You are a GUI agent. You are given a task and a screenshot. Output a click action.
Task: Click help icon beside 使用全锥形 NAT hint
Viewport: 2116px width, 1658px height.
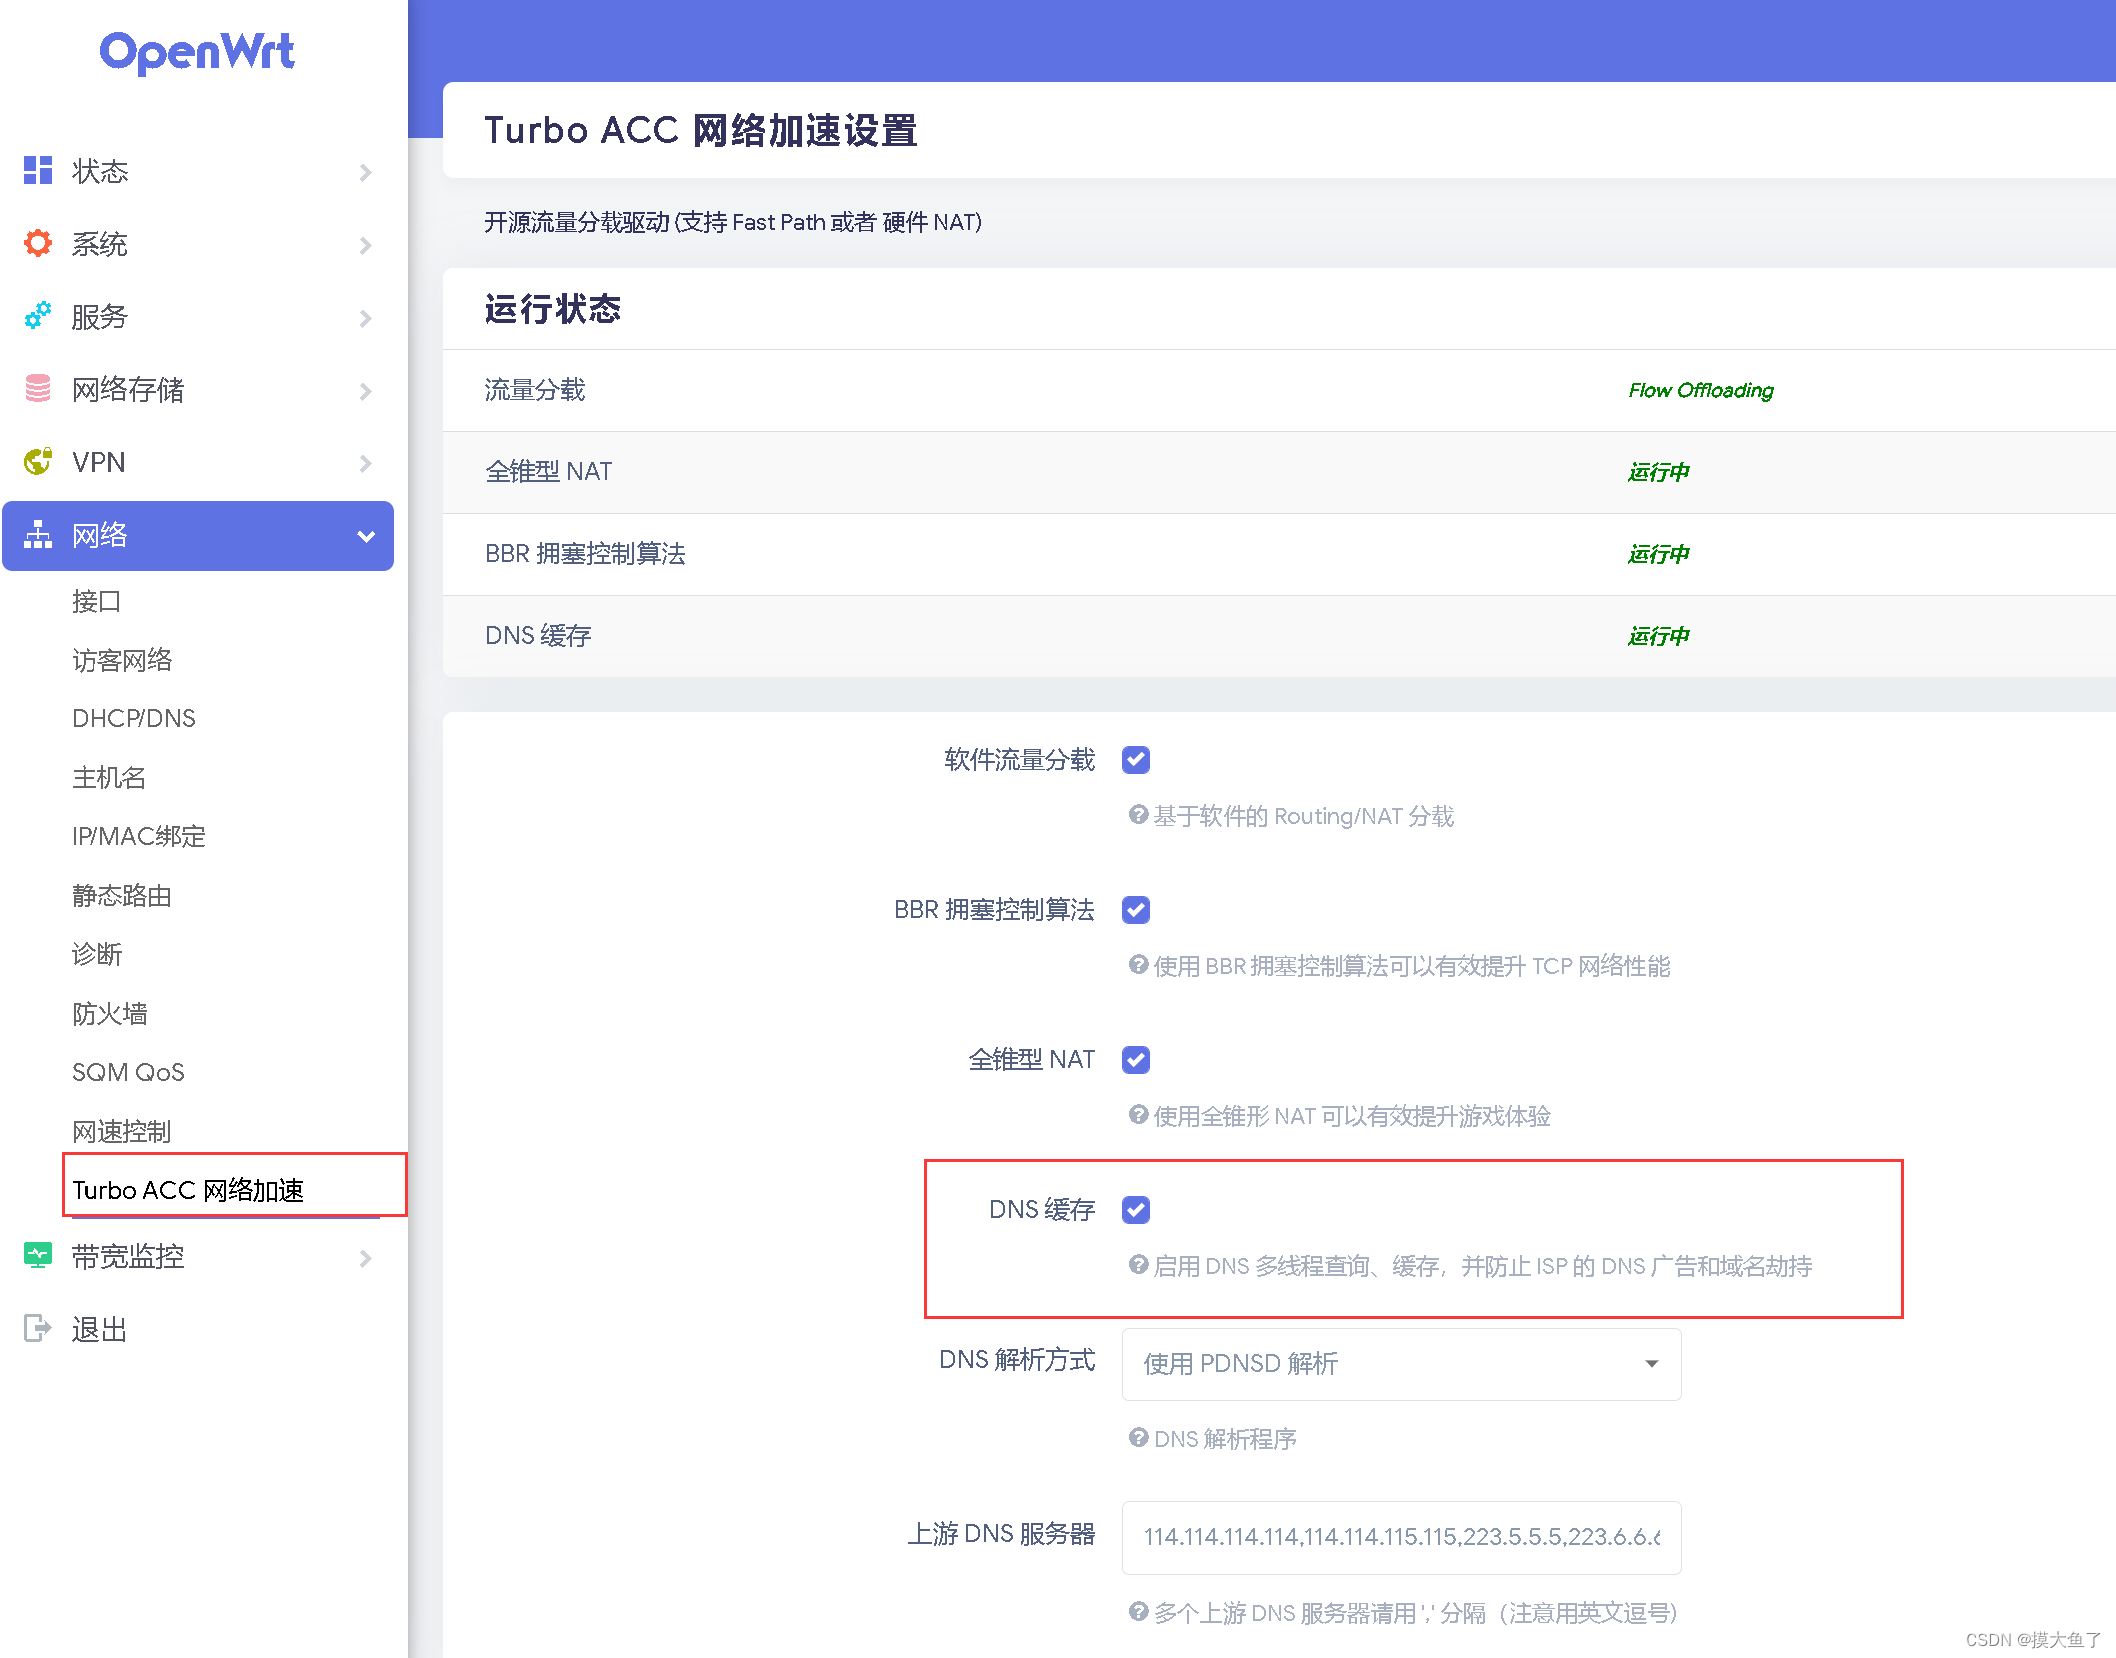[x=1138, y=1115]
